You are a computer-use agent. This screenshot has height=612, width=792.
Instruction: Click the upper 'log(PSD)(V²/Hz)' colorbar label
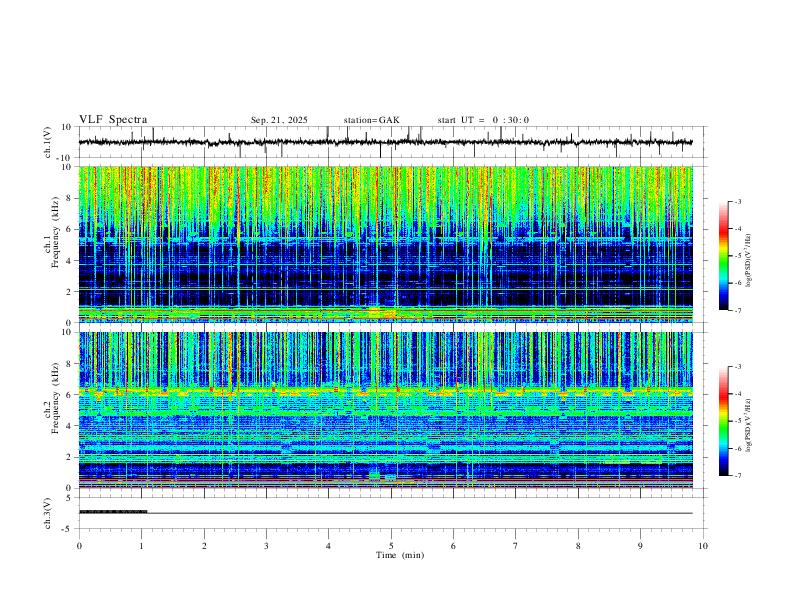coord(749,261)
